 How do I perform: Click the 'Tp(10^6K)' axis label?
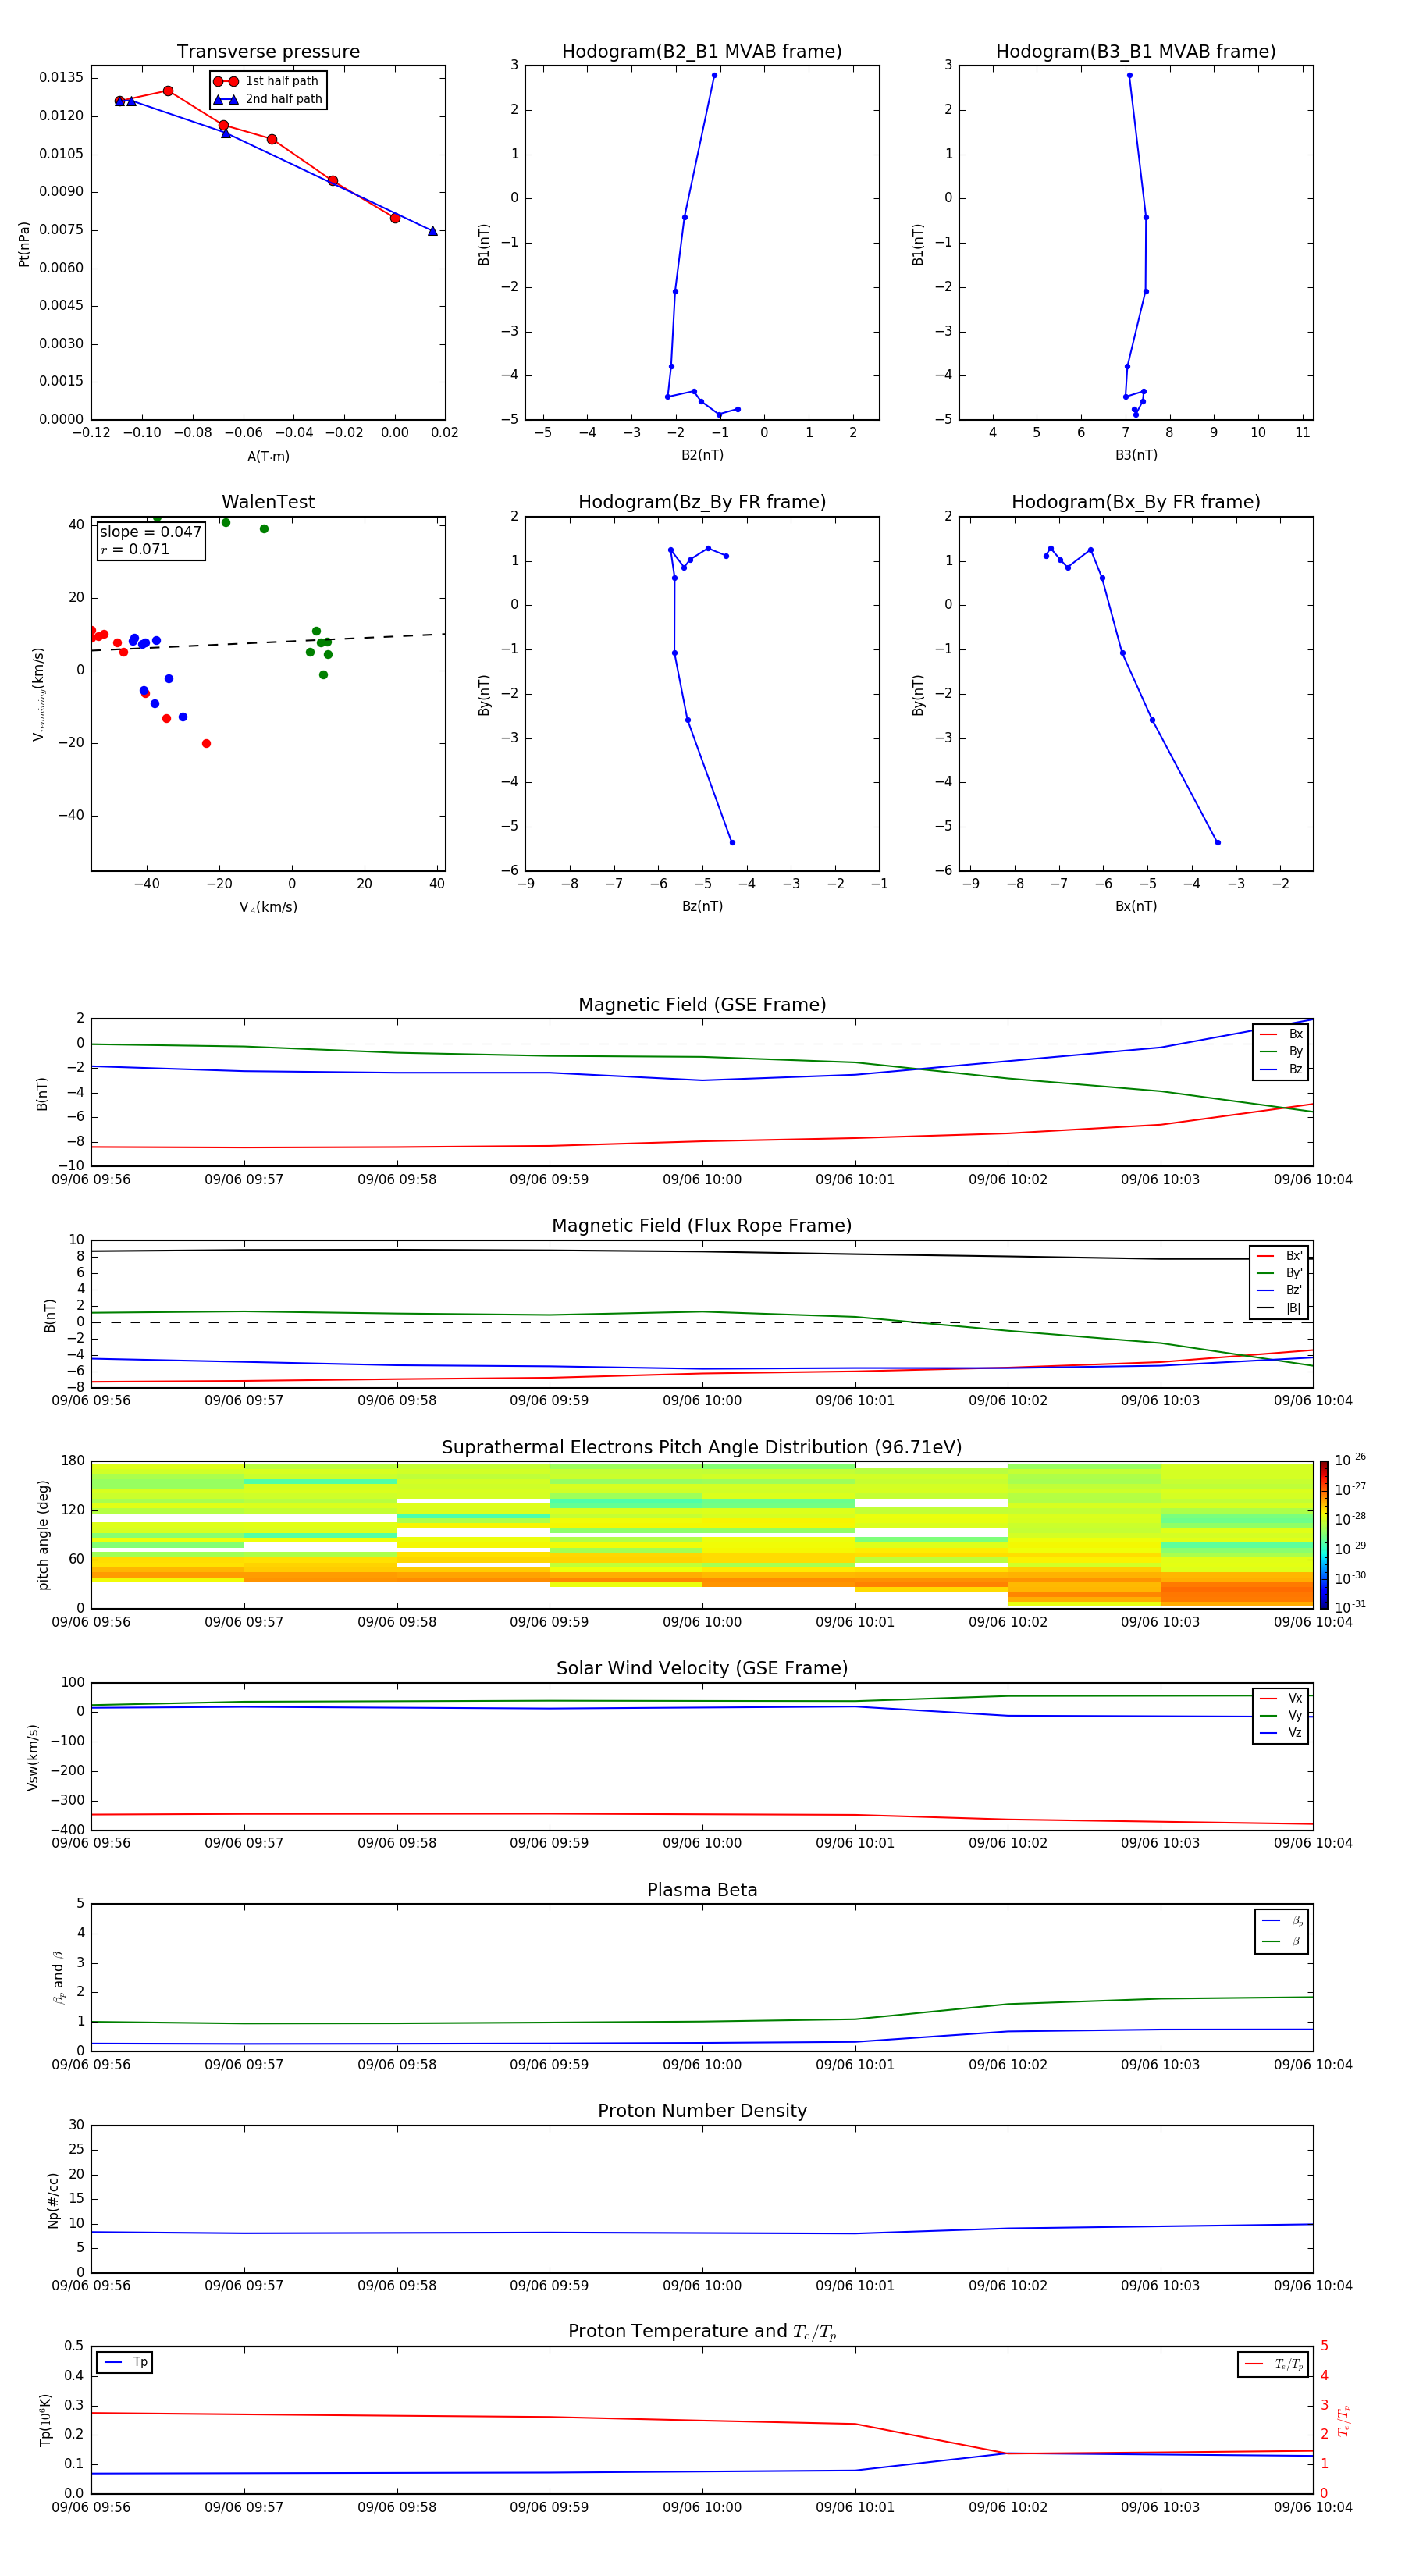(x=45, y=2420)
